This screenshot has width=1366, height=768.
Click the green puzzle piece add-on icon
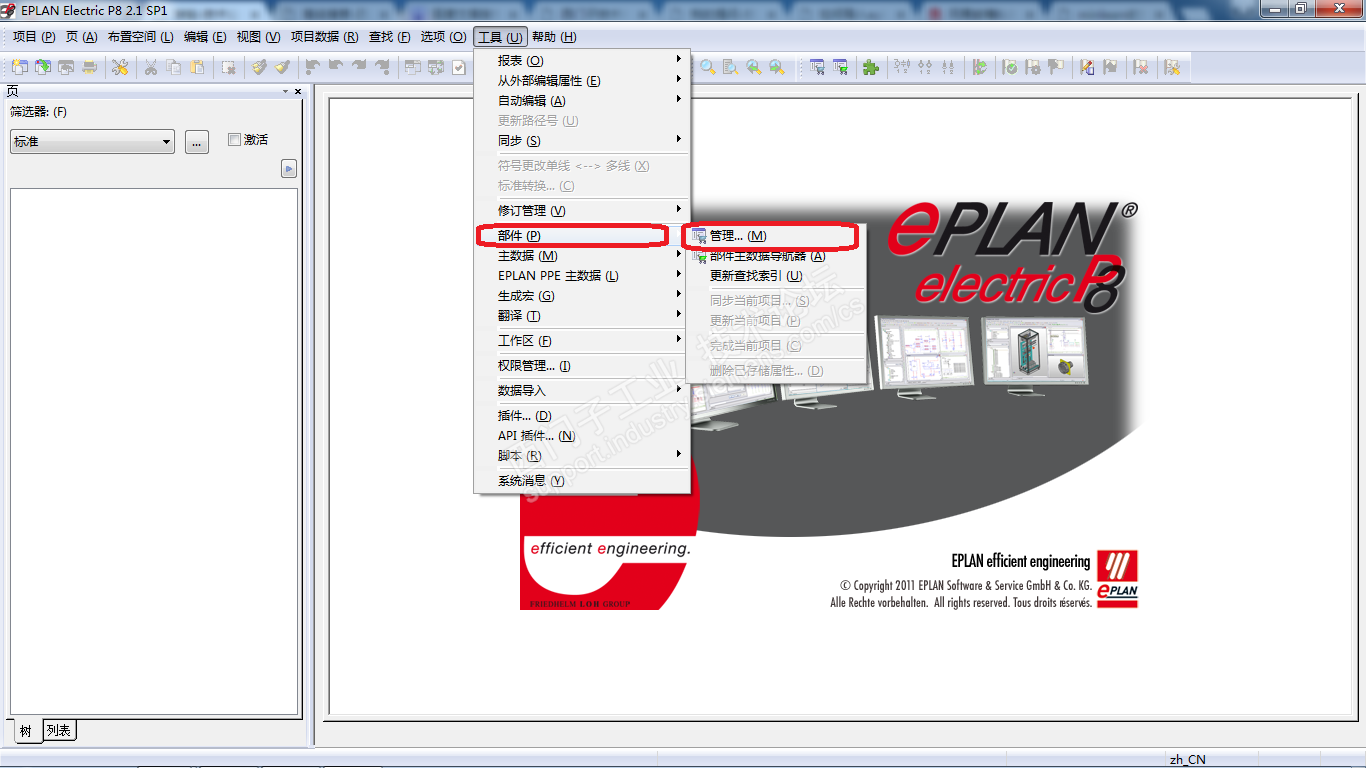[x=871, y=67]
